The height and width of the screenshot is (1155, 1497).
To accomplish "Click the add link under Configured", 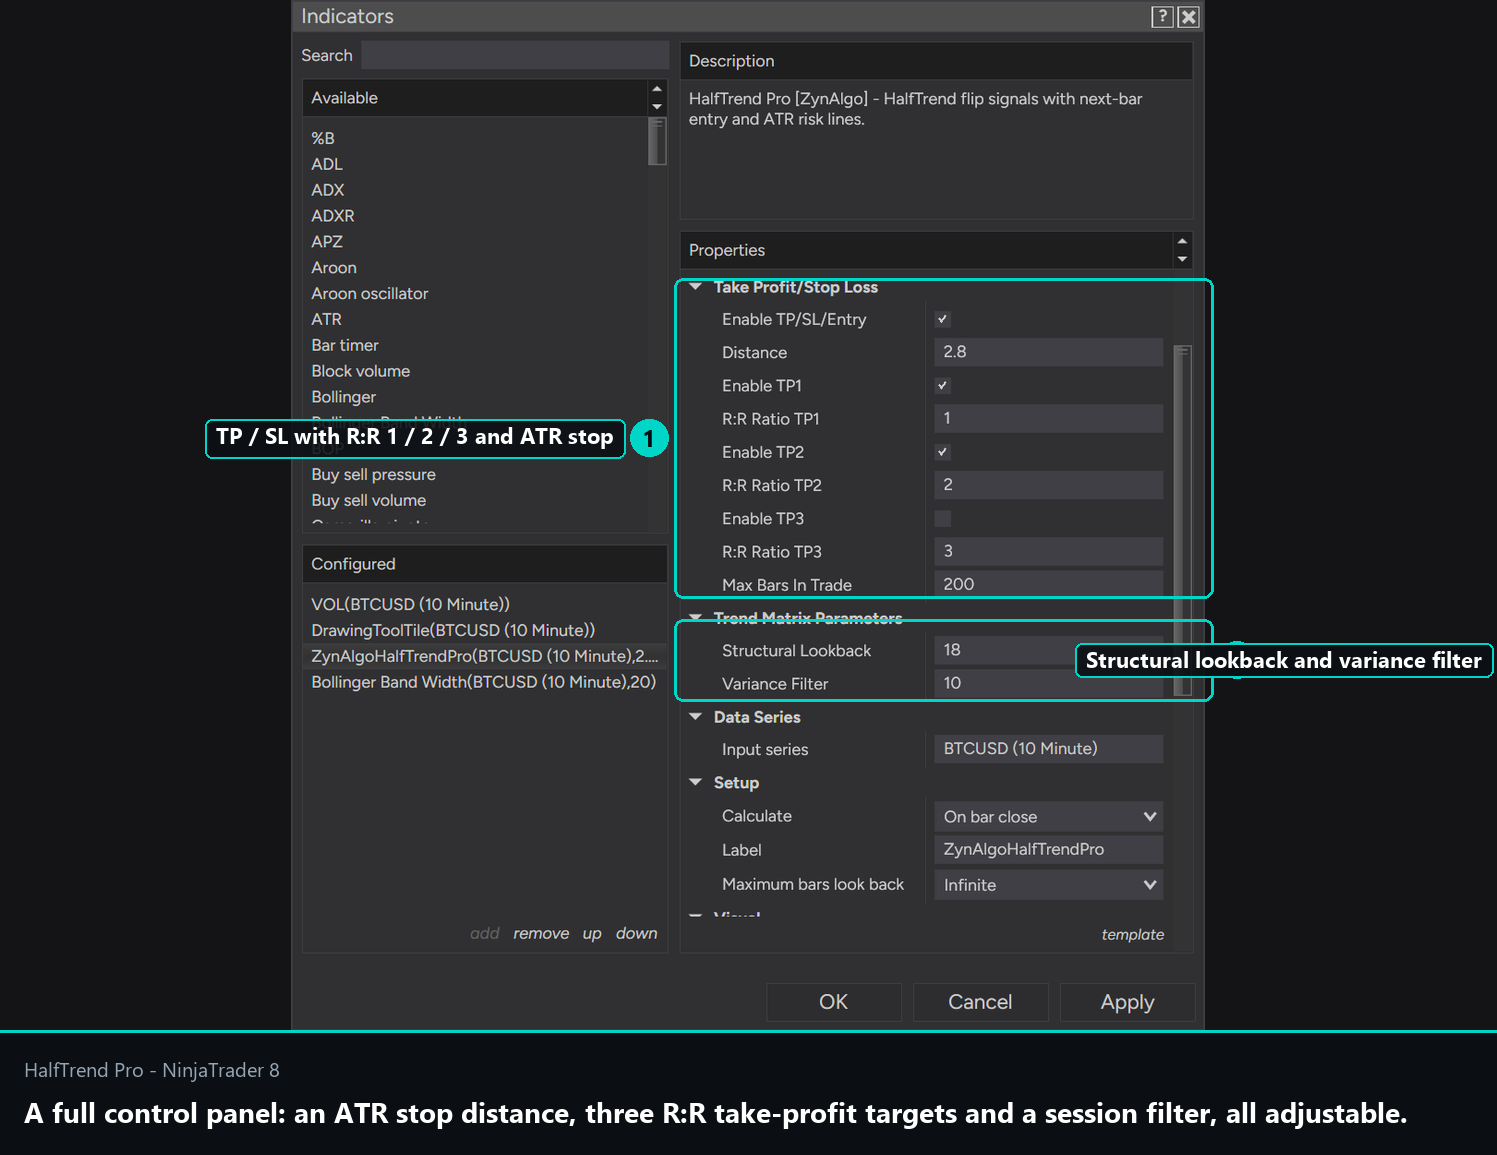I will pyautogui.click(x=485, y=933).
